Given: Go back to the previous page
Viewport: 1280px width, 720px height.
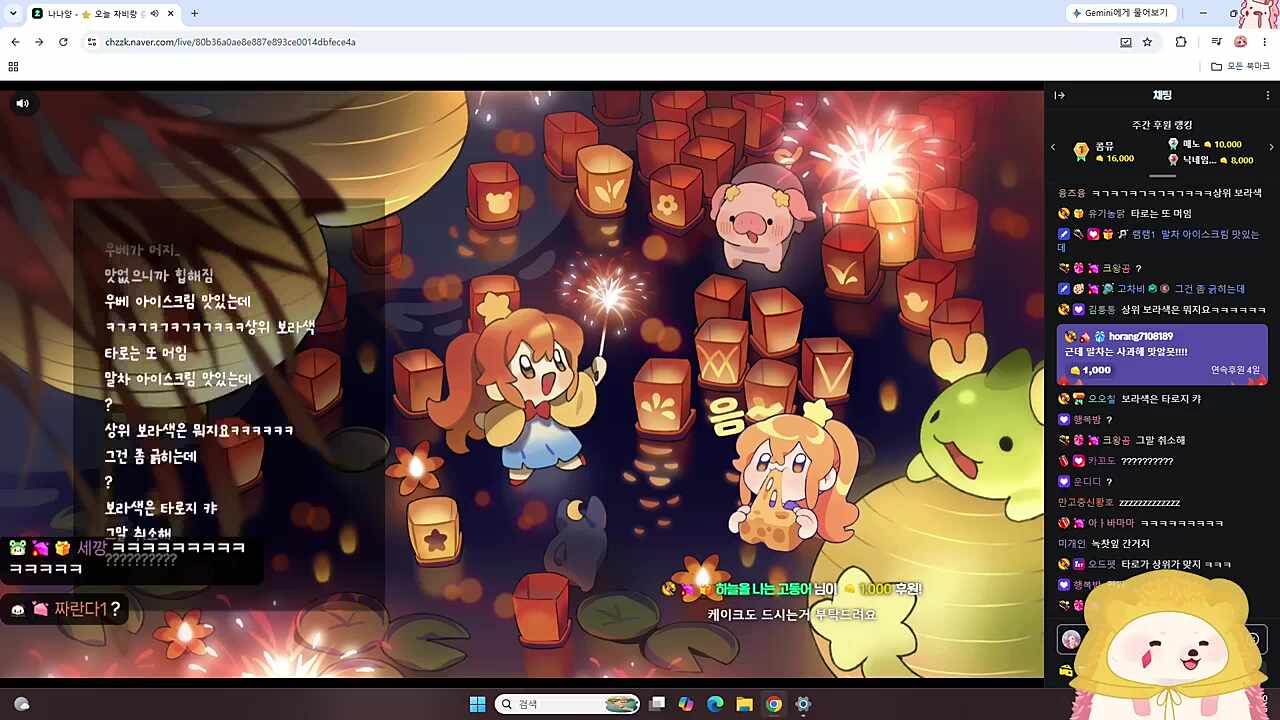Looking at the screenshot, I should click(15, 42).
